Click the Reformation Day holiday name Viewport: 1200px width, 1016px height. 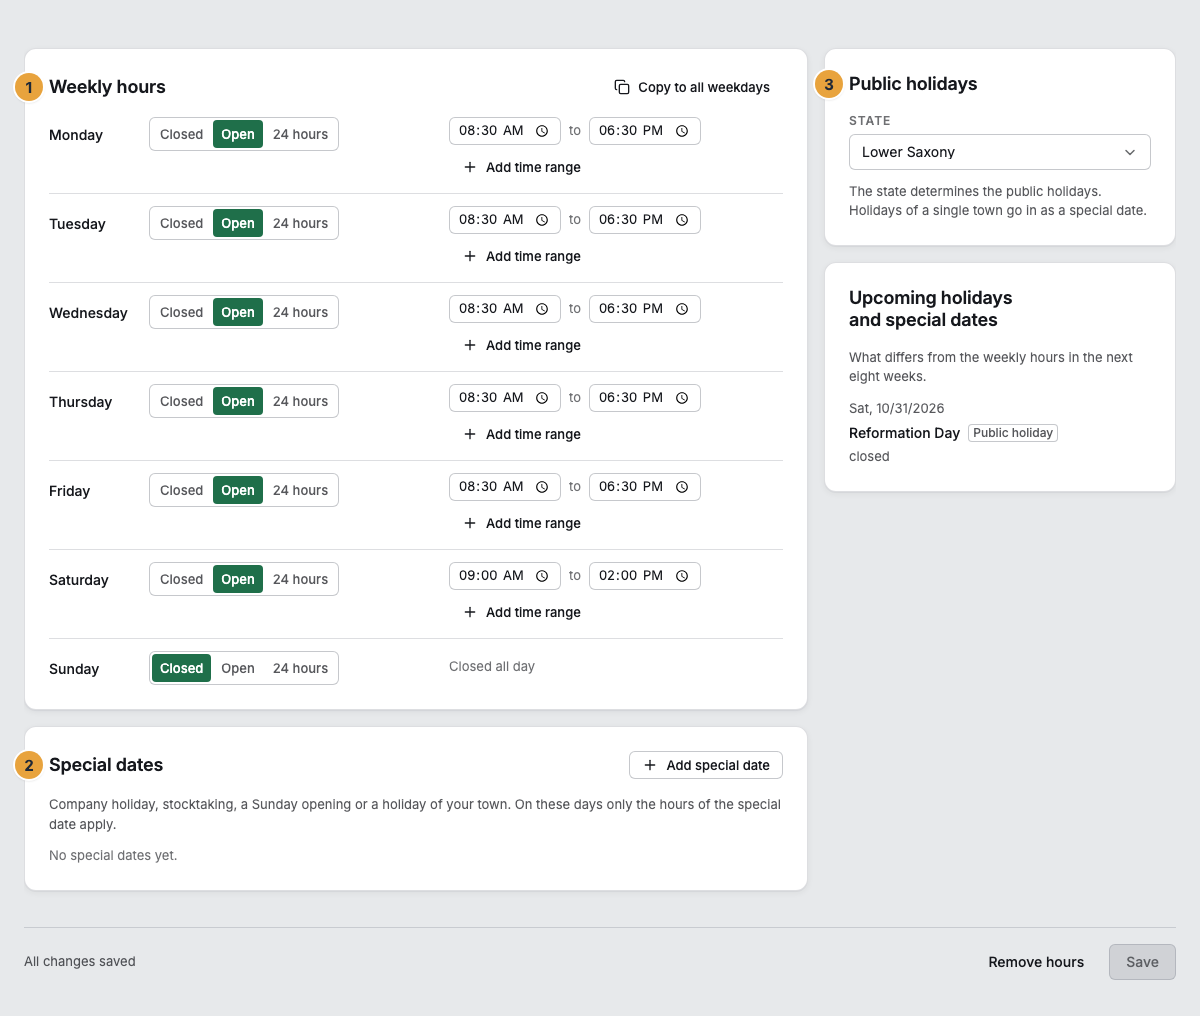(x=904, y=433)
